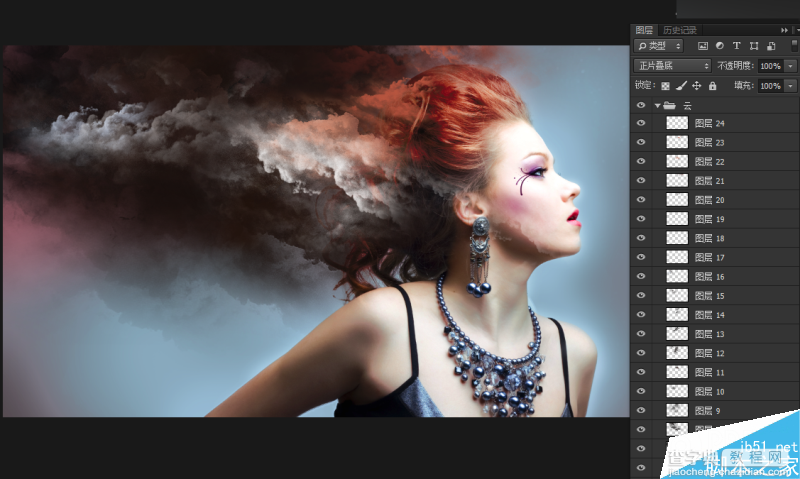Collapse the 云 group triangle
Screen dimensions: 800x479
[x=658, y=106]
